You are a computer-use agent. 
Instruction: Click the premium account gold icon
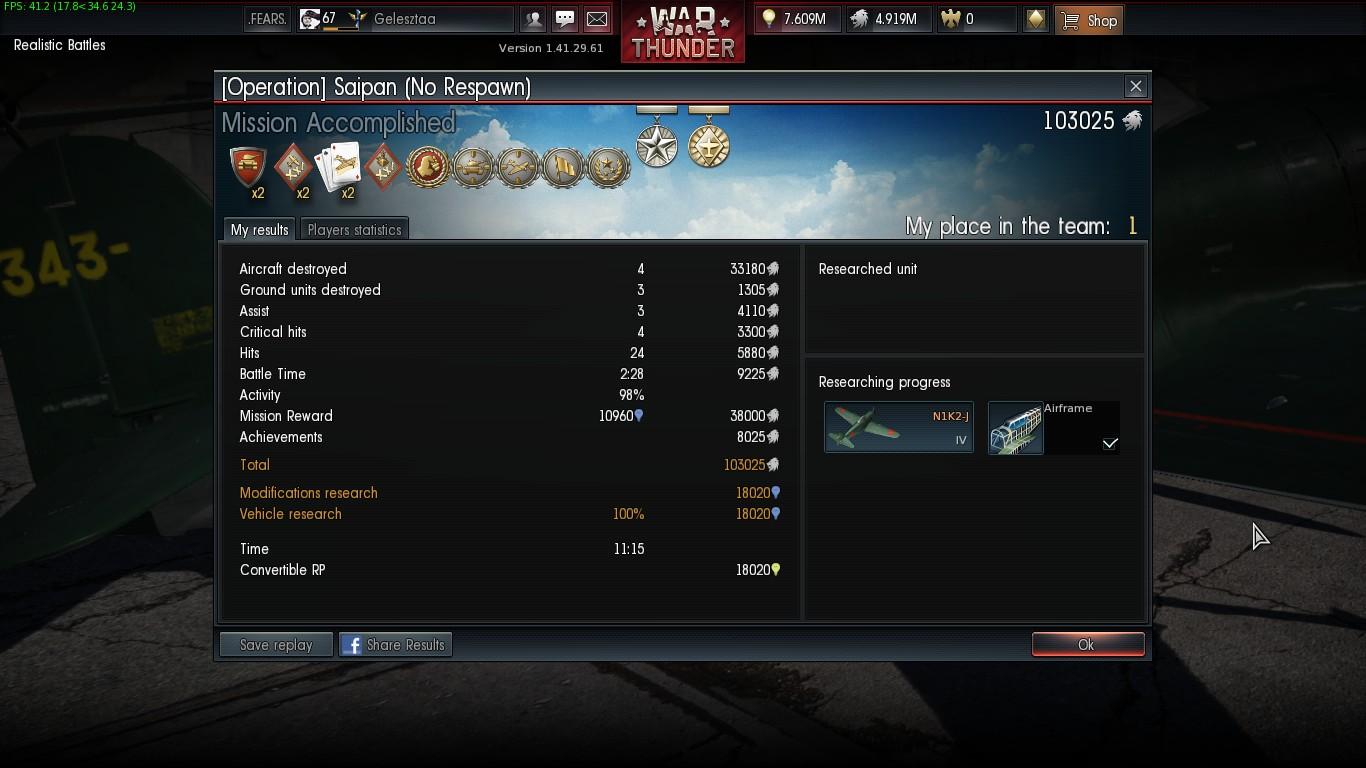tap(1036, 19)
